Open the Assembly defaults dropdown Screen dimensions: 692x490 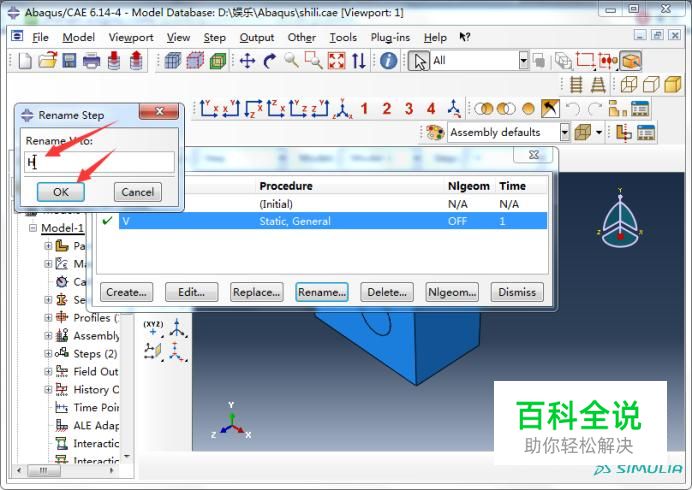[x=564, y=132]
